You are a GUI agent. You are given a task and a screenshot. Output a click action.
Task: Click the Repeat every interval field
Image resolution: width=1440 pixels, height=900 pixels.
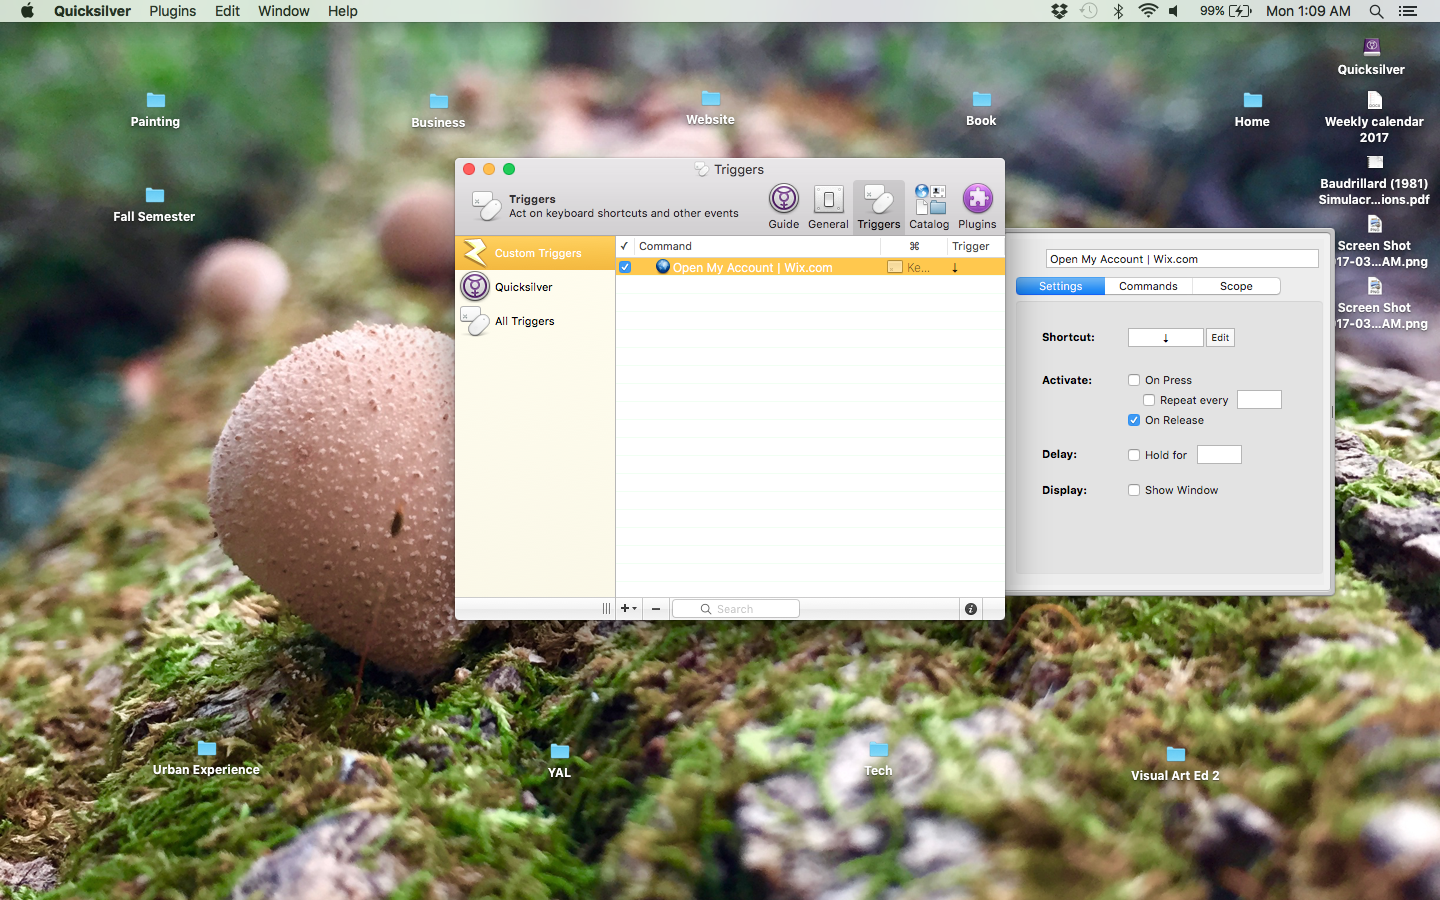click(1259, 400)
